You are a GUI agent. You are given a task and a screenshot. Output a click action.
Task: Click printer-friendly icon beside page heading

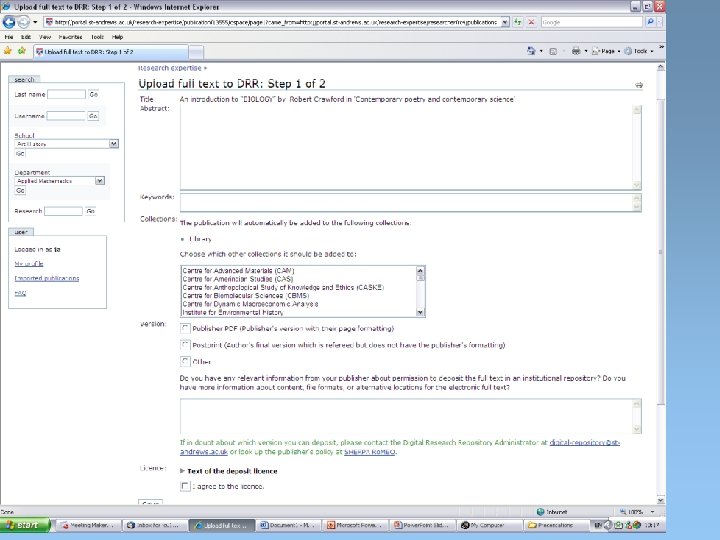coord(639,85)
